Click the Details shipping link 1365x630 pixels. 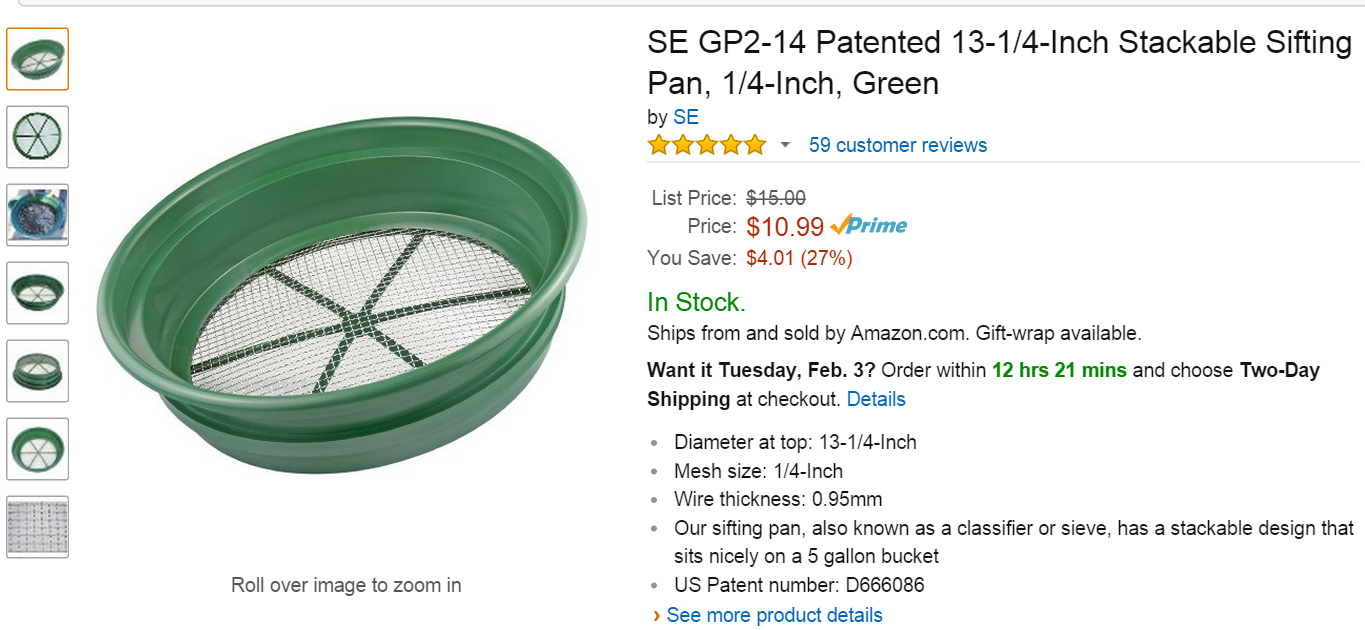pyautogui.click(x=875, y=399)
